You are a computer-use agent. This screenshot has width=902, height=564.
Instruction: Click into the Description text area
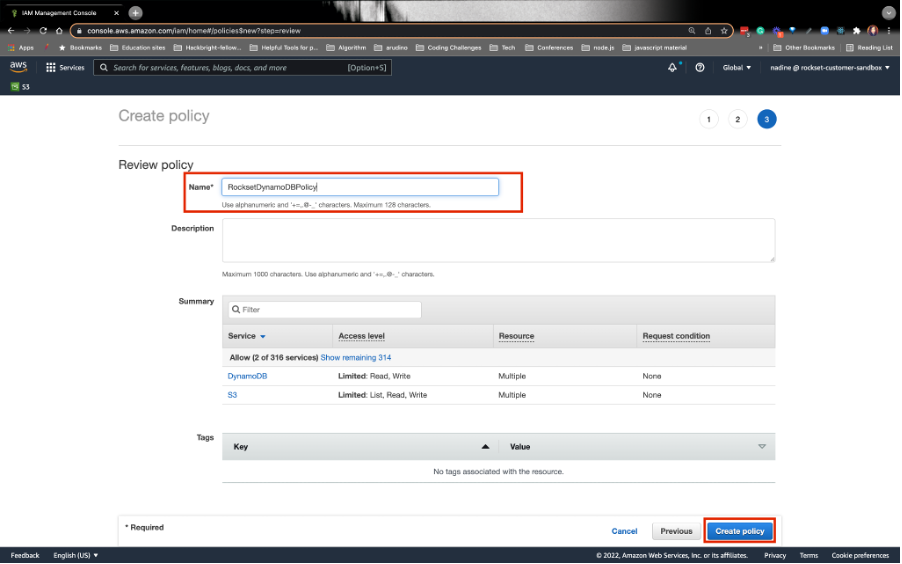coord(498,241)
